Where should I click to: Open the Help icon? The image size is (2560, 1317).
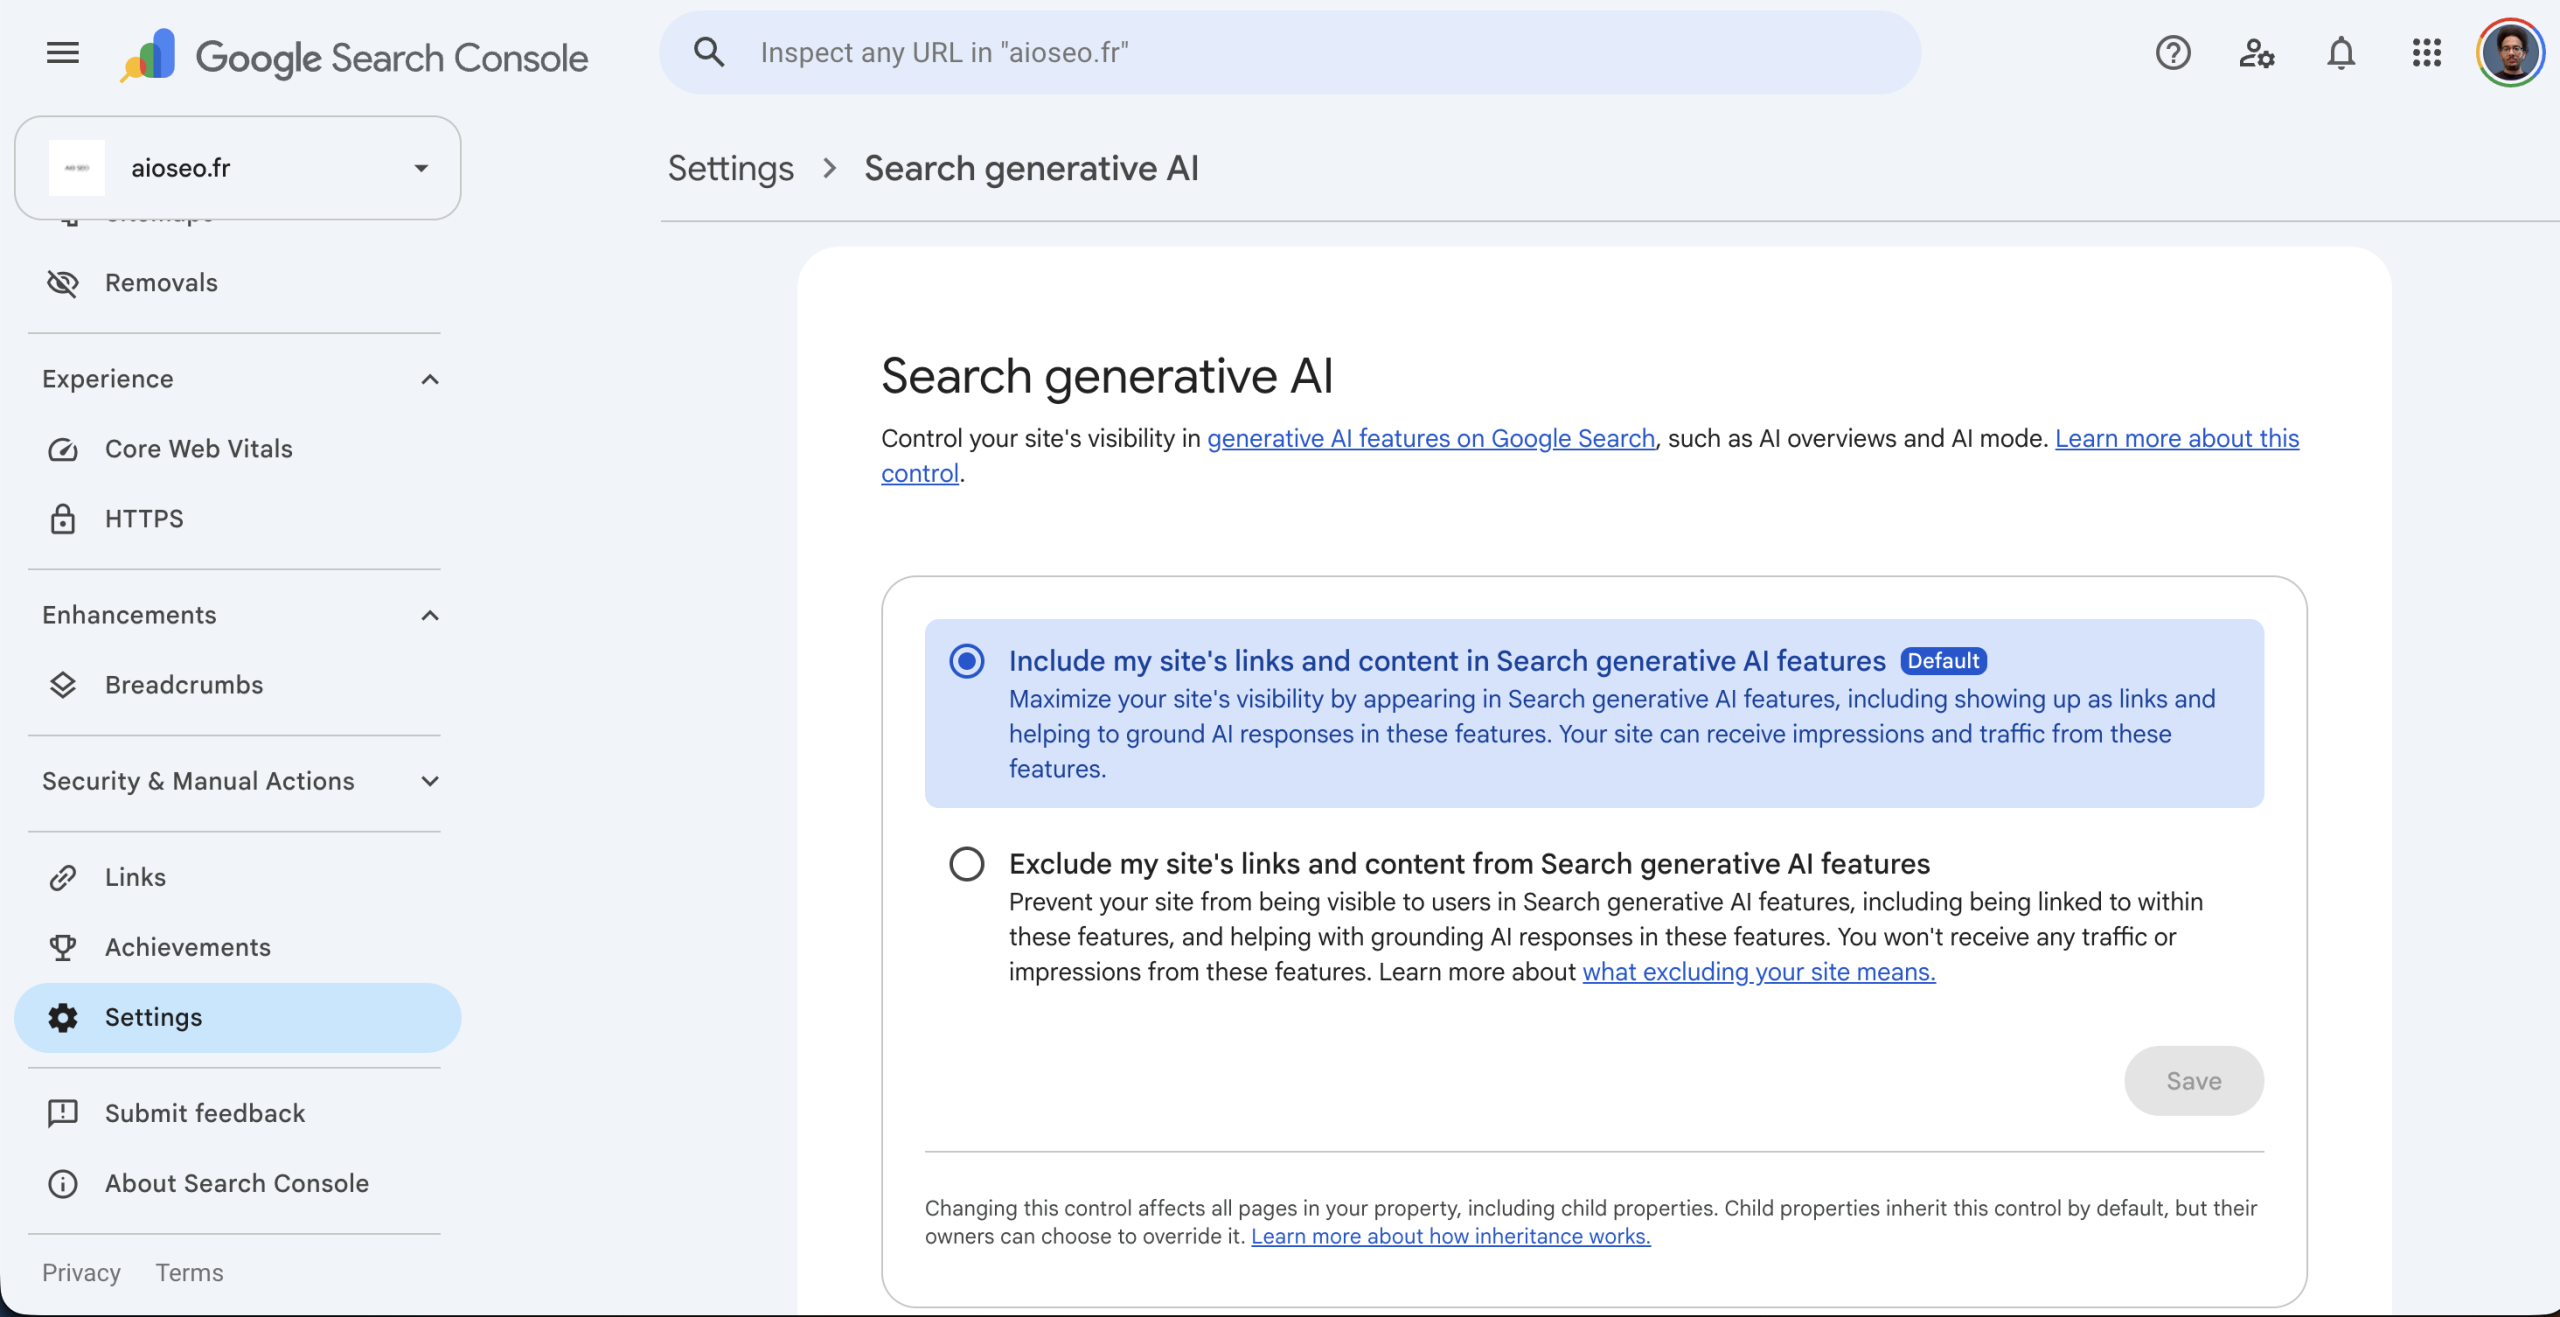(x=2173, y=52)
